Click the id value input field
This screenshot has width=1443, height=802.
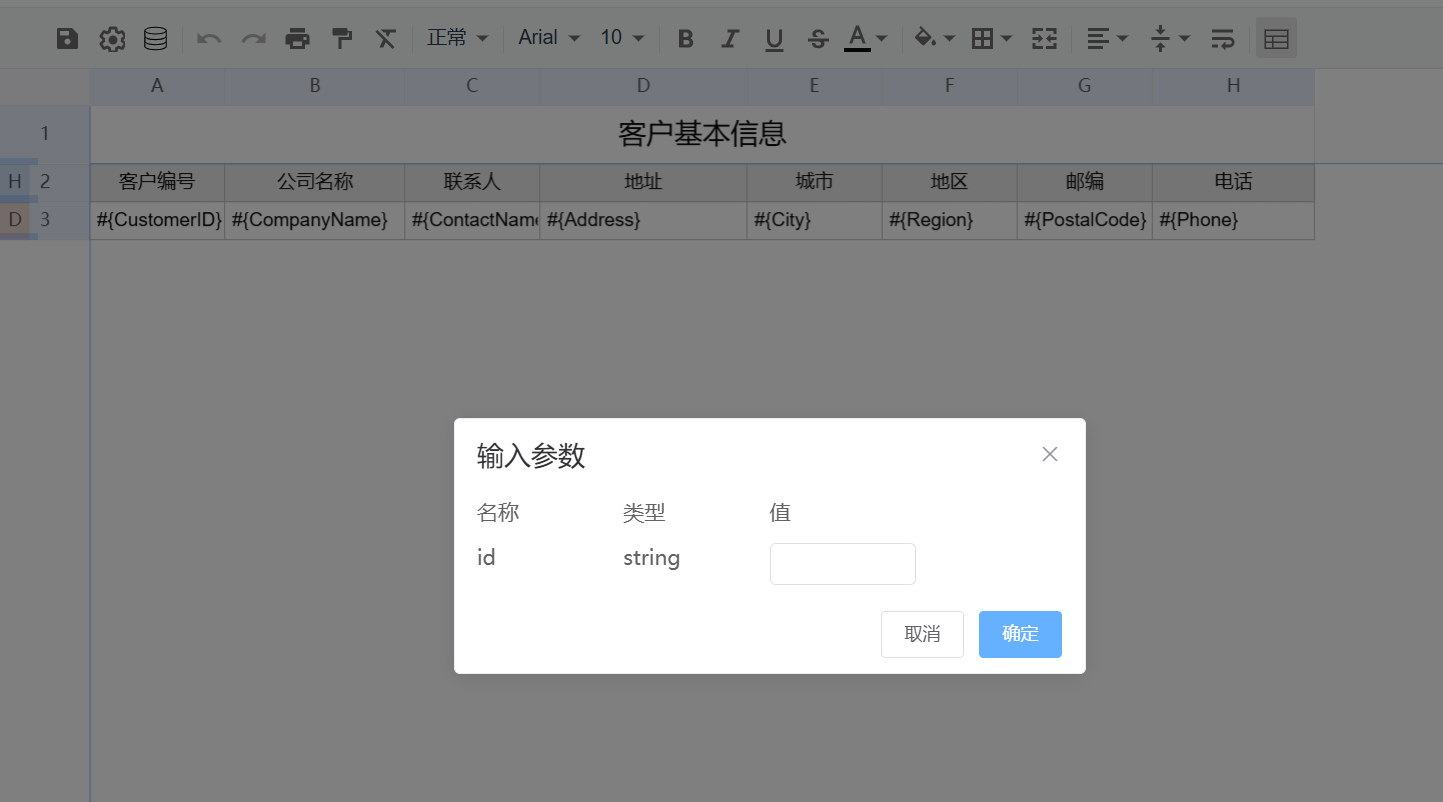[x=842, y=564]
